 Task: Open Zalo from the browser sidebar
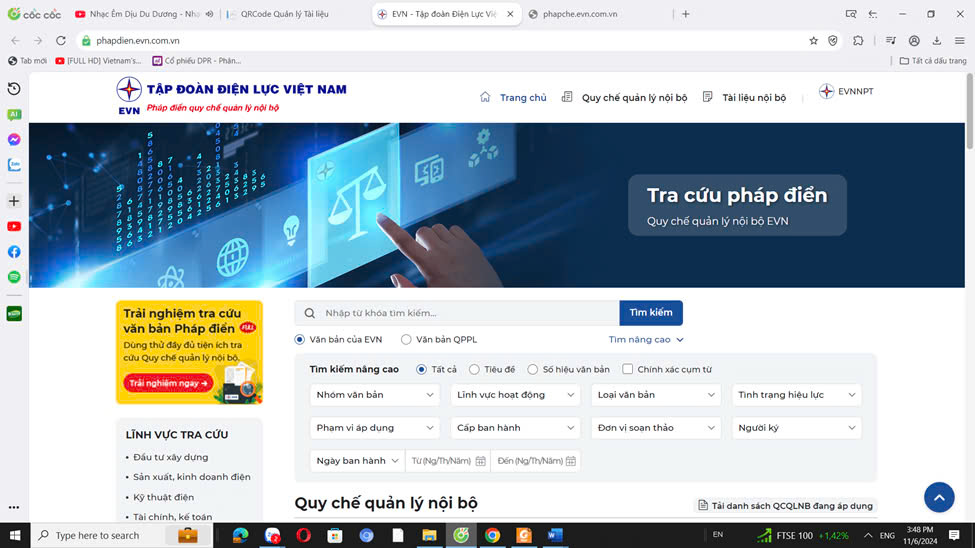coord(14,165)
